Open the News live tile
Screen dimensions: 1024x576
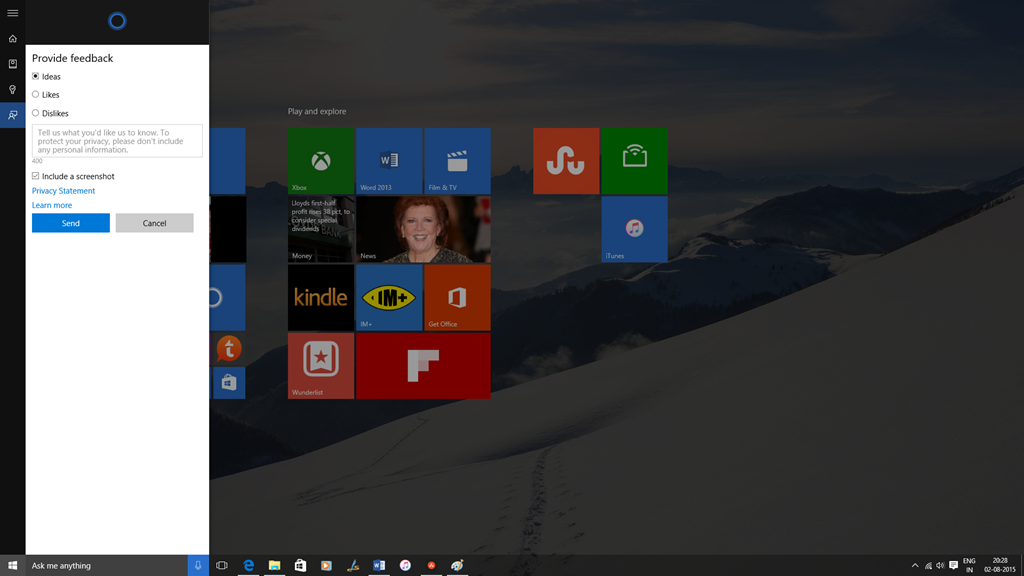pyautogui.click(x=423, y=229)
